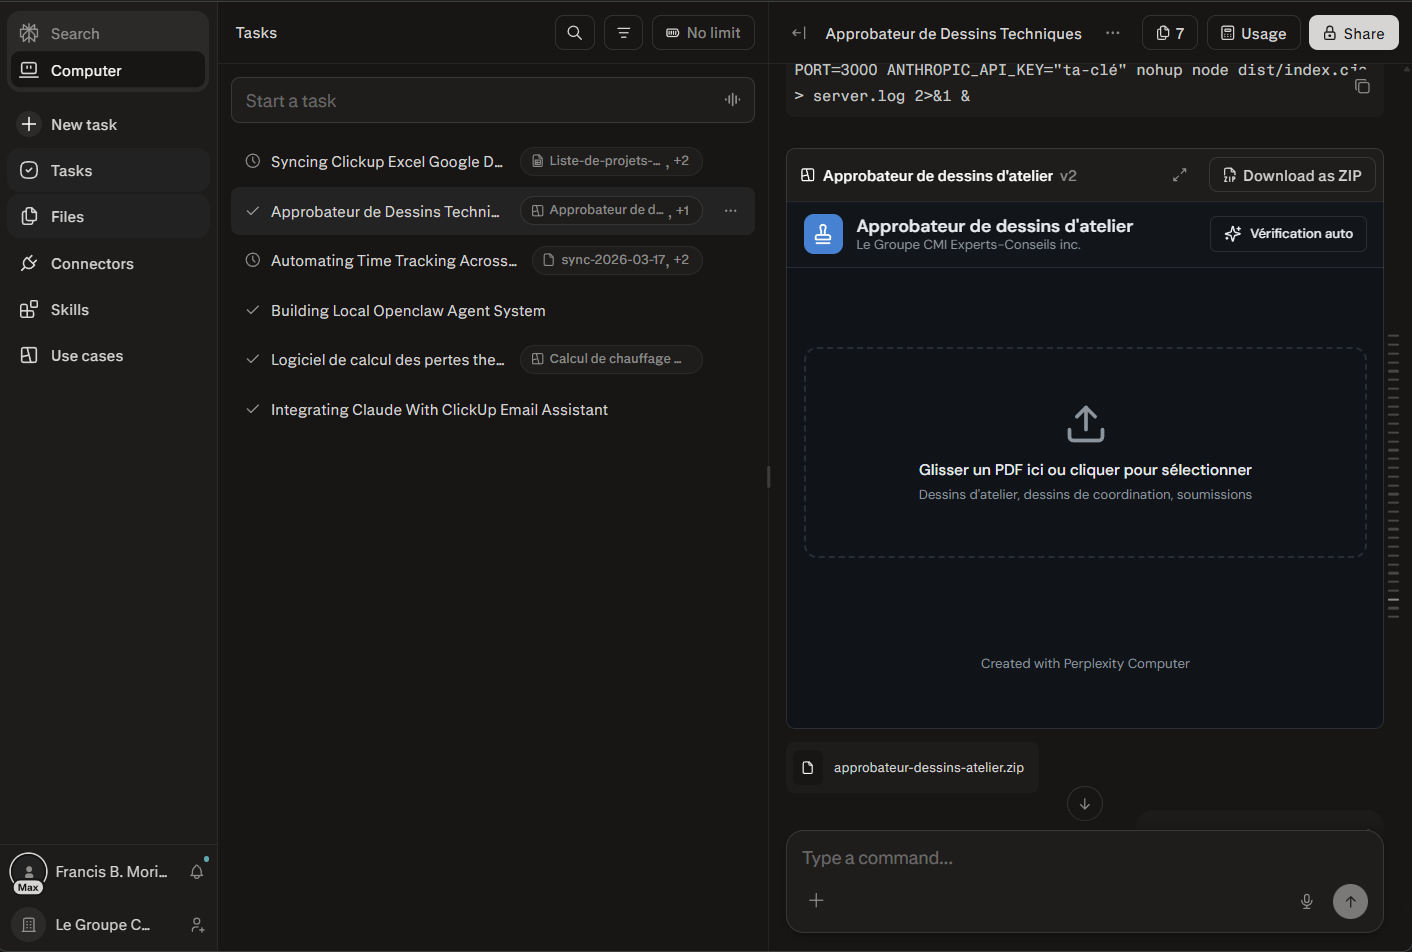
Task: Click the microphone icon in command box
Action: click(x=1306, y=901)
